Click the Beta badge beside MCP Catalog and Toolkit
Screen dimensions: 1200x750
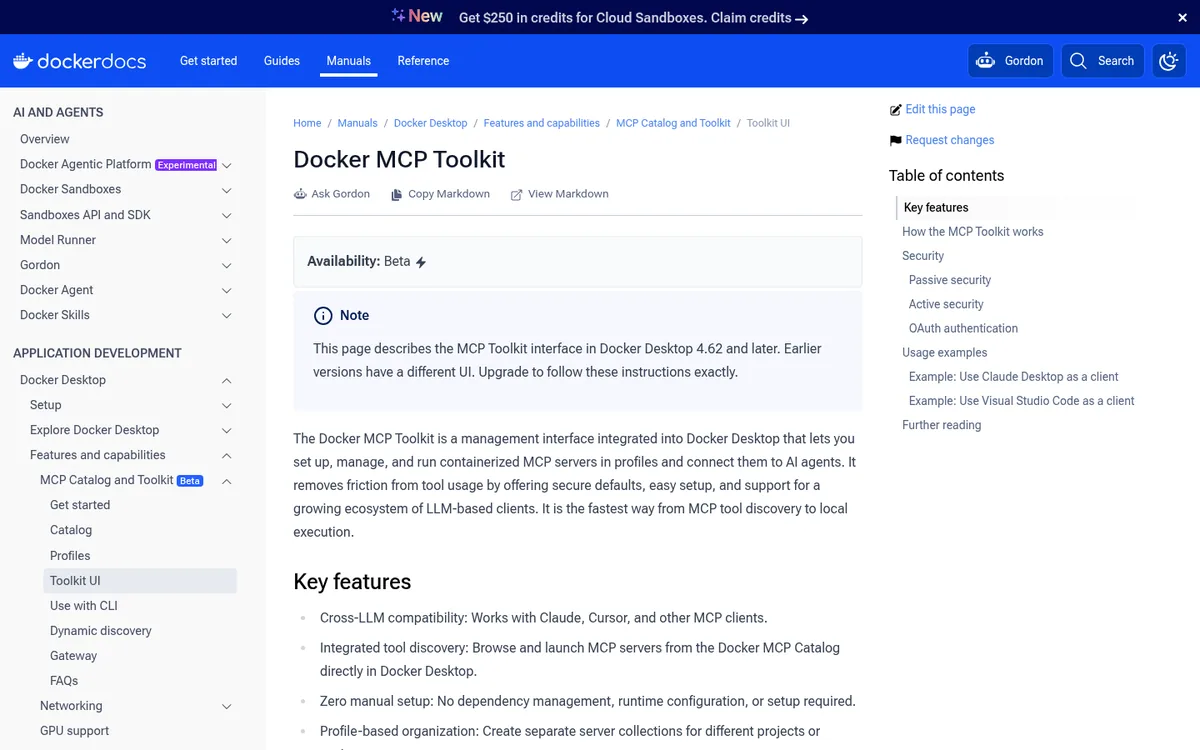190,481
